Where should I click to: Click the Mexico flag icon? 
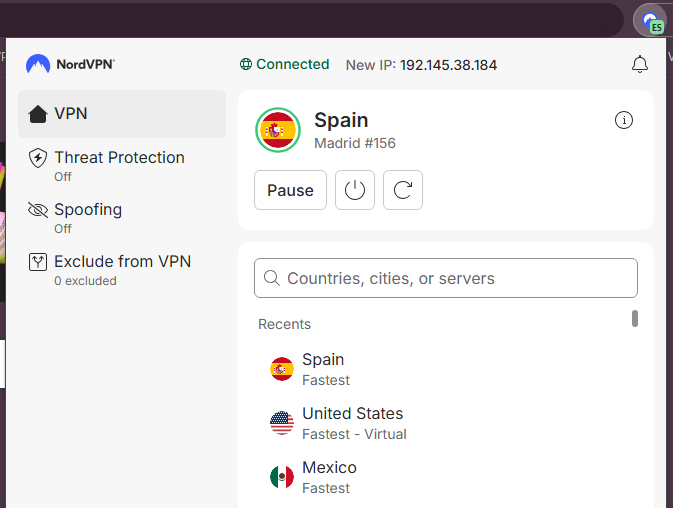point(282,477)
